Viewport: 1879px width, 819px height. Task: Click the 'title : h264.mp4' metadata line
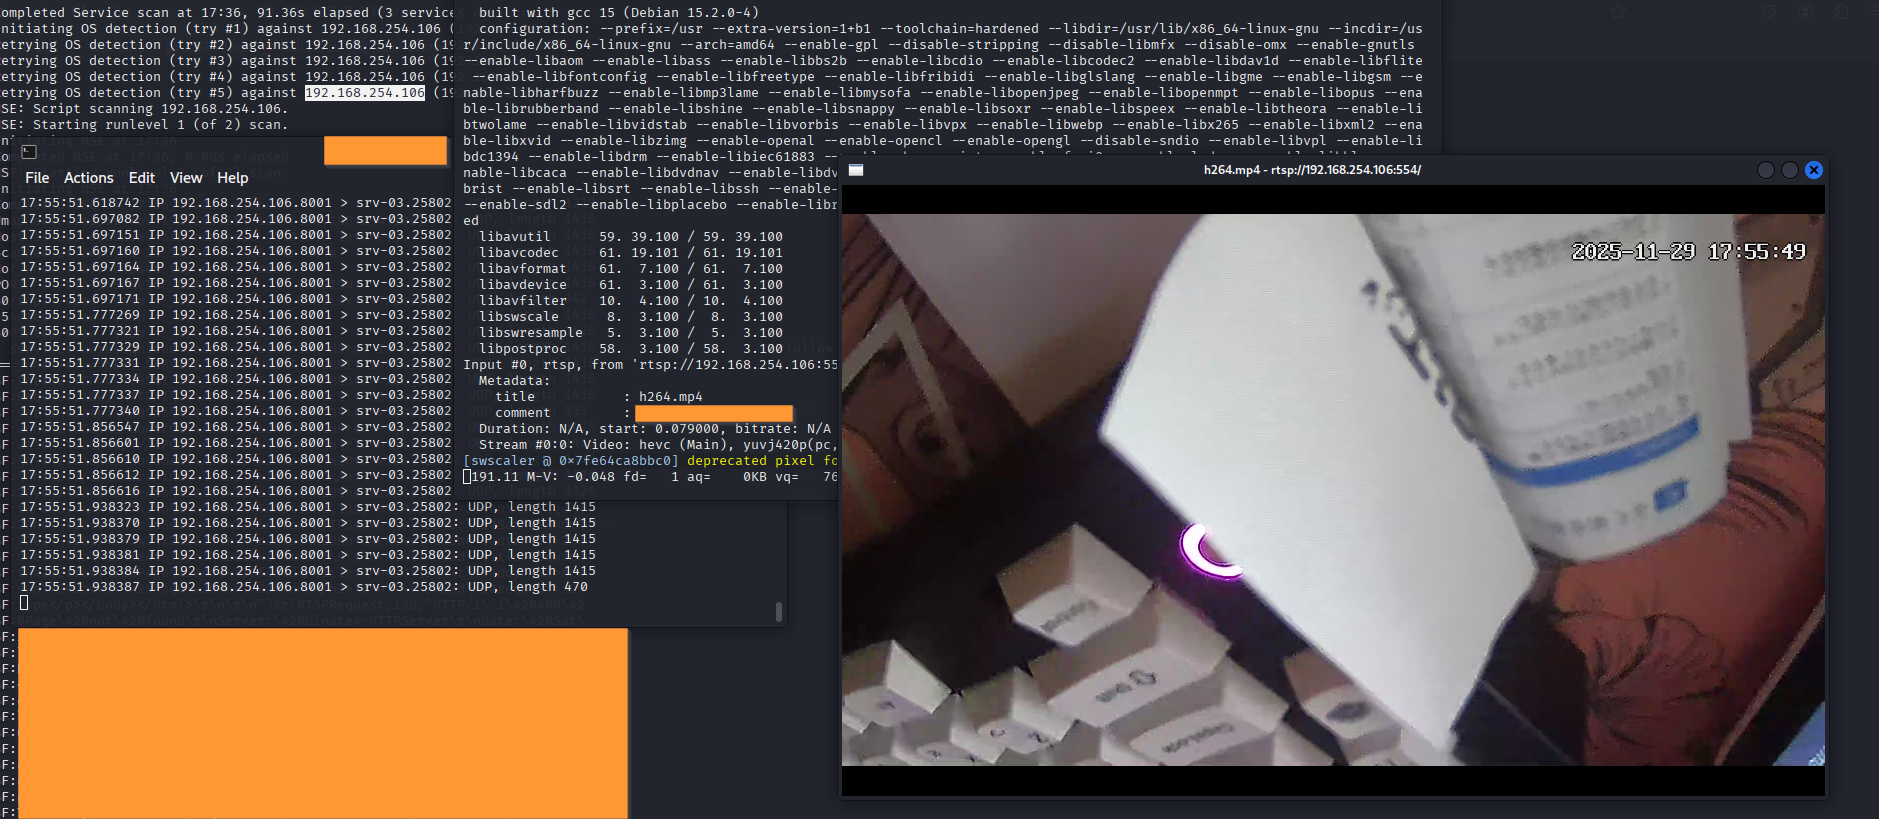click(x=598, y=397)
